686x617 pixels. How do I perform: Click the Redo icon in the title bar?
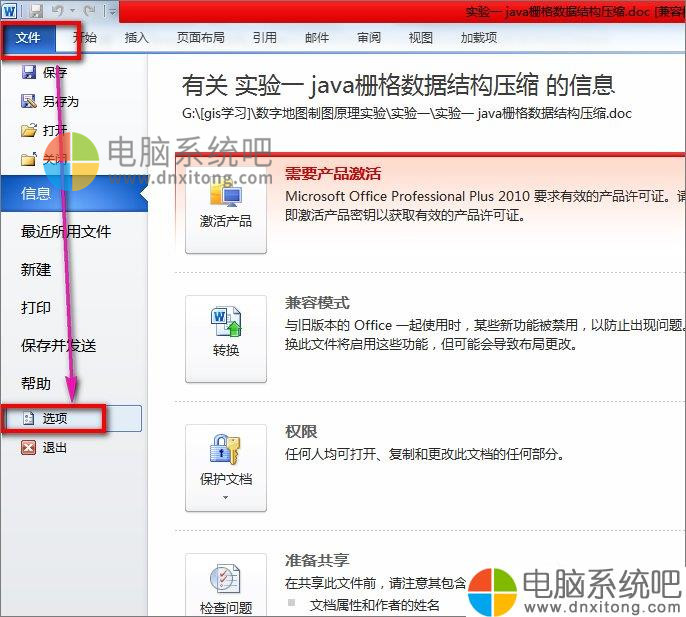click(89, 11)
